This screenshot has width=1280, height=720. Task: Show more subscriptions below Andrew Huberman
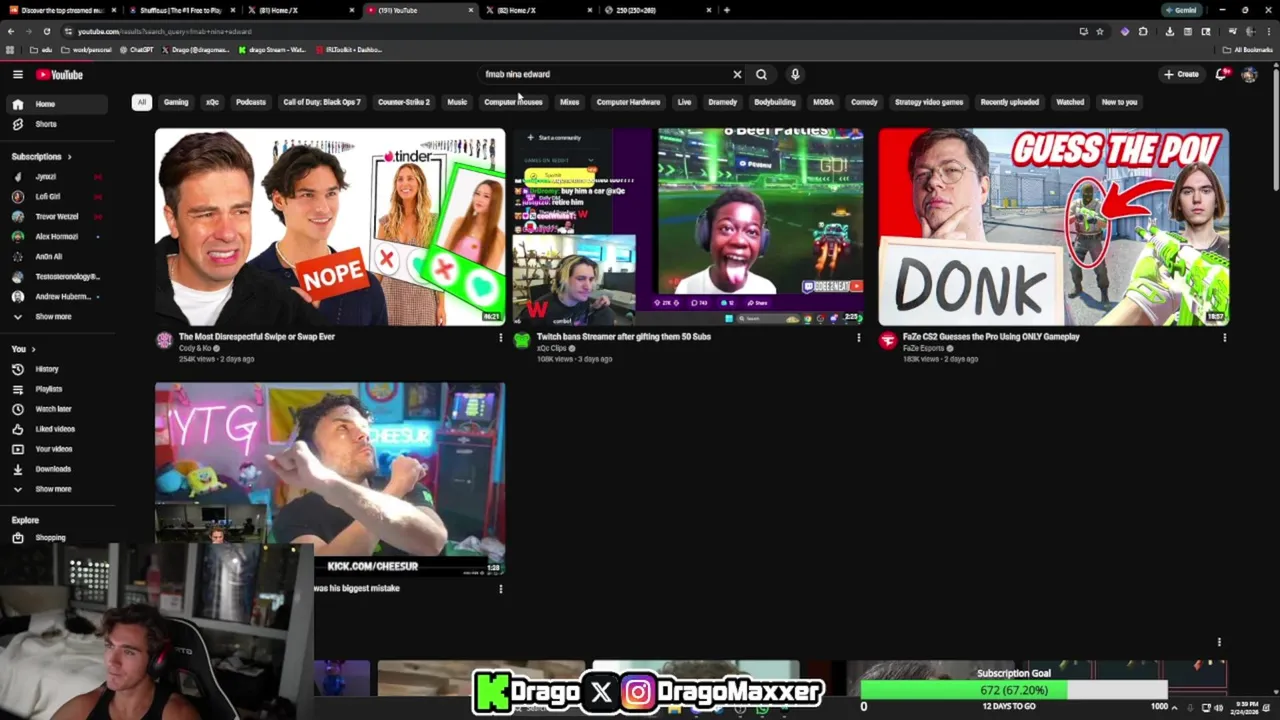pos(58,317)
